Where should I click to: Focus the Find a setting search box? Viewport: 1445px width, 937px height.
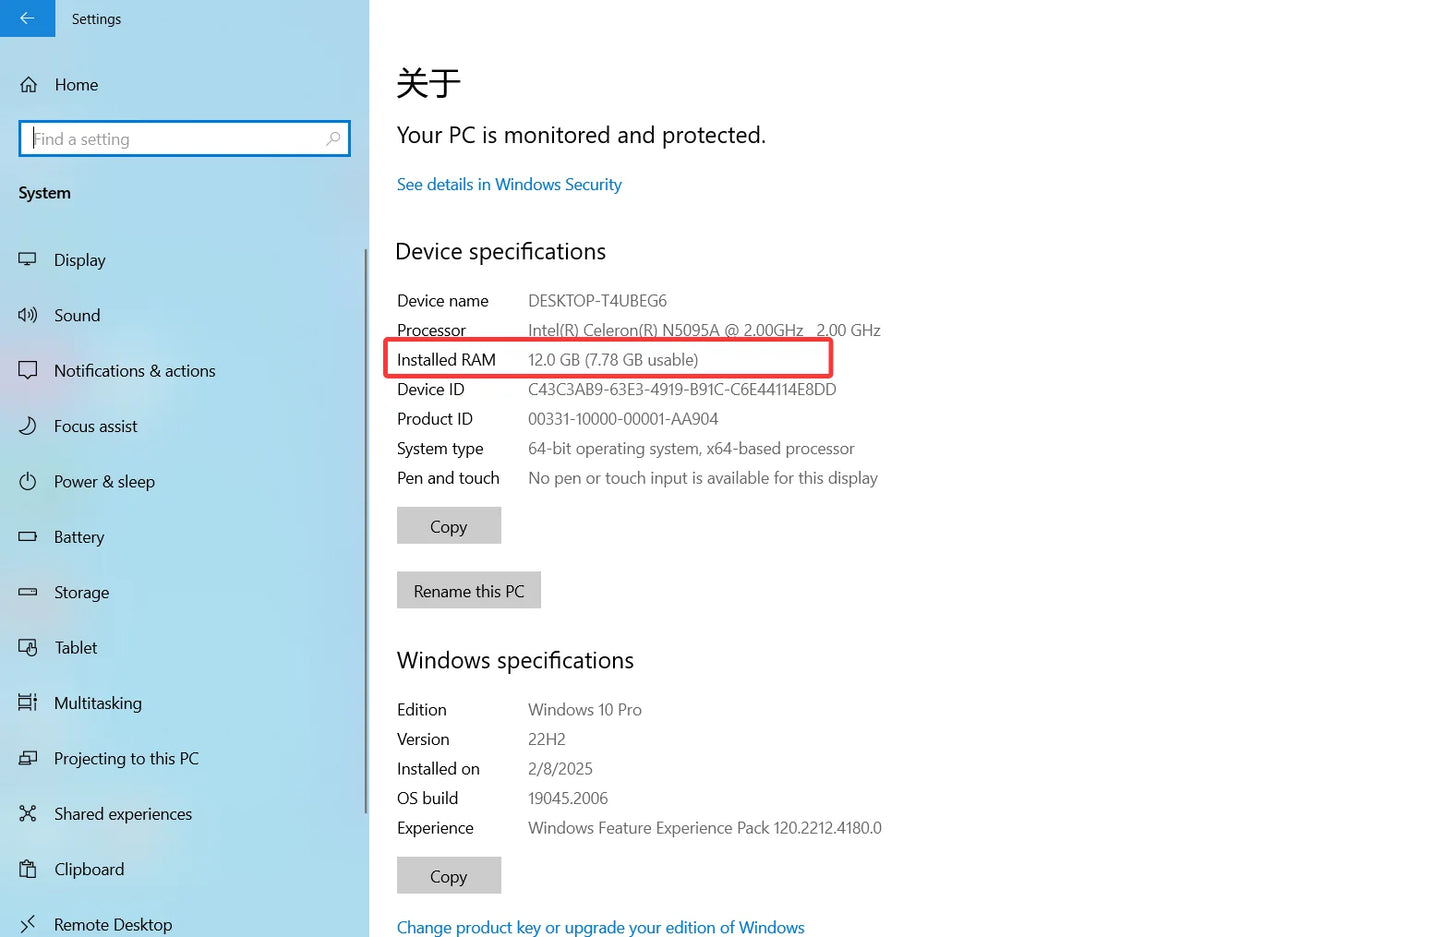tap(175, 139)
